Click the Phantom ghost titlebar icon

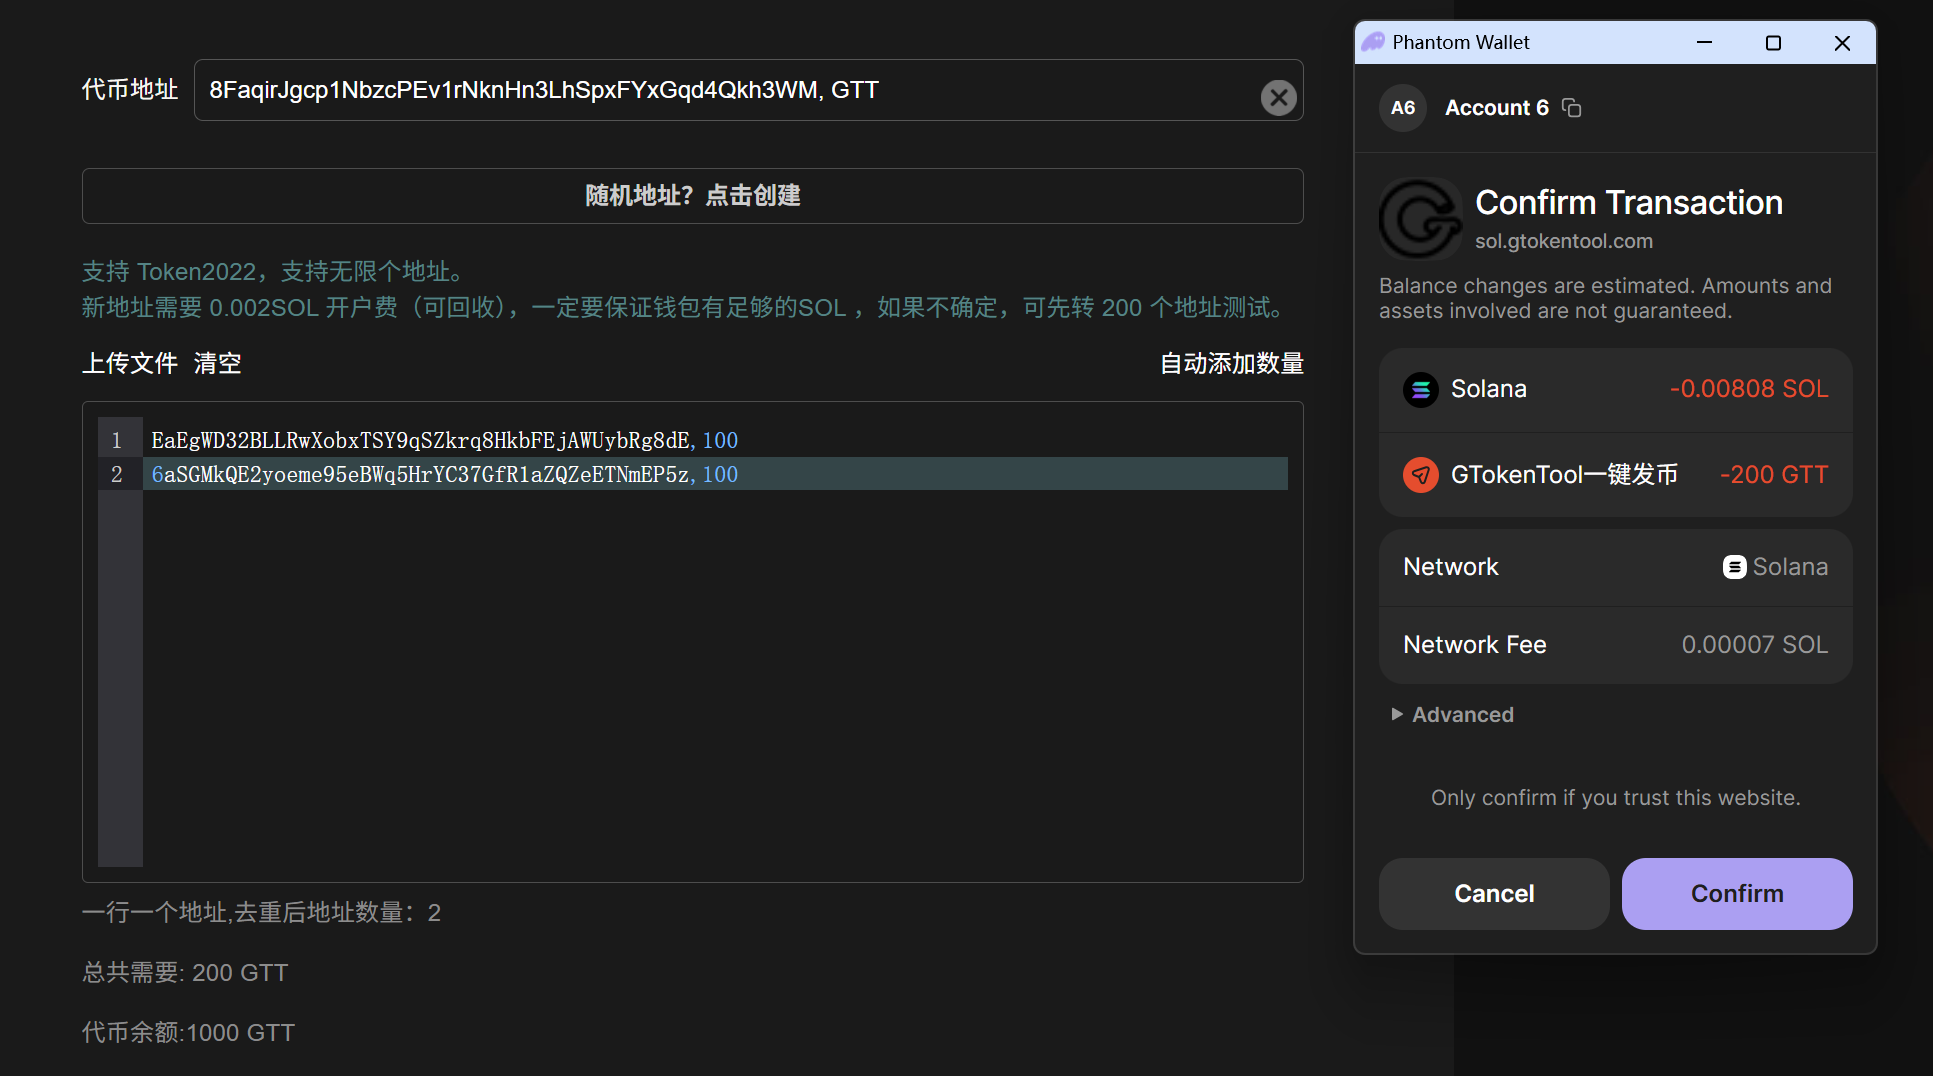(x=1374, y=42)
